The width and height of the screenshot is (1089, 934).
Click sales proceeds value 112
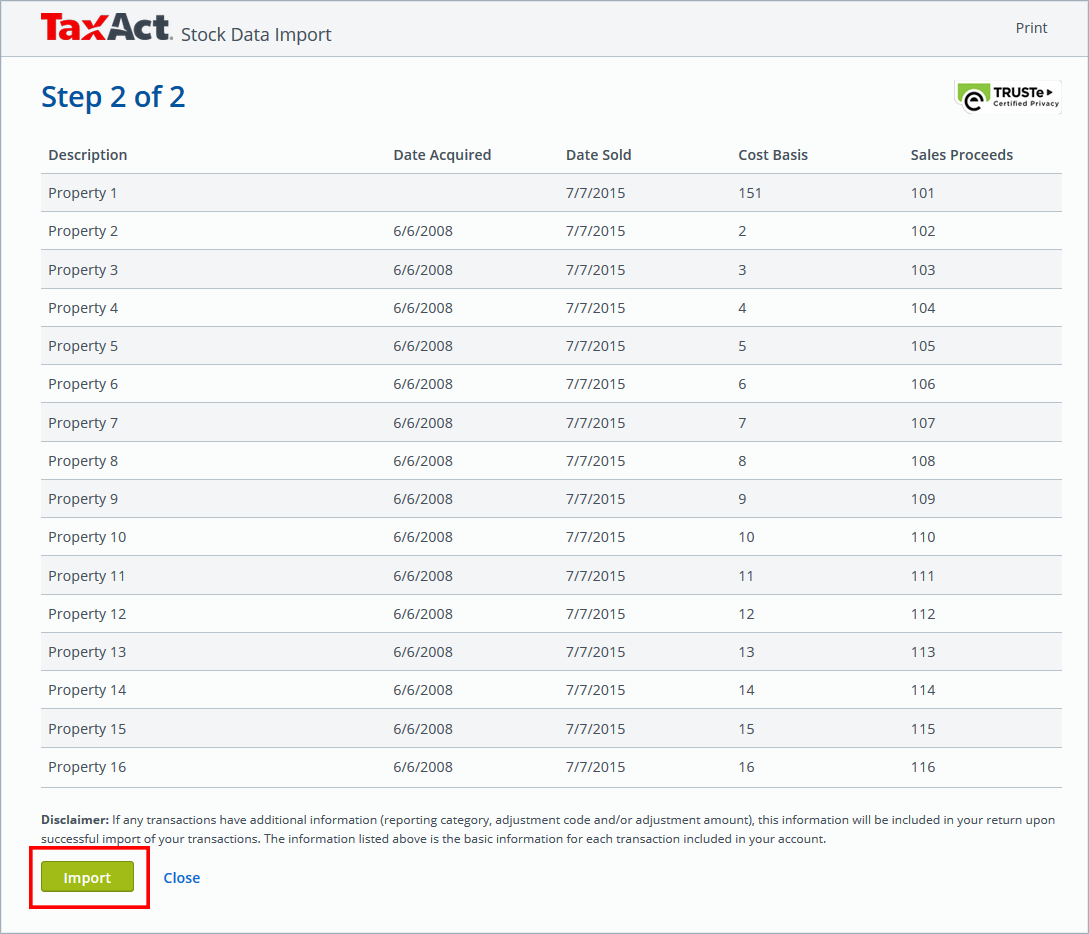click(922, 615)
